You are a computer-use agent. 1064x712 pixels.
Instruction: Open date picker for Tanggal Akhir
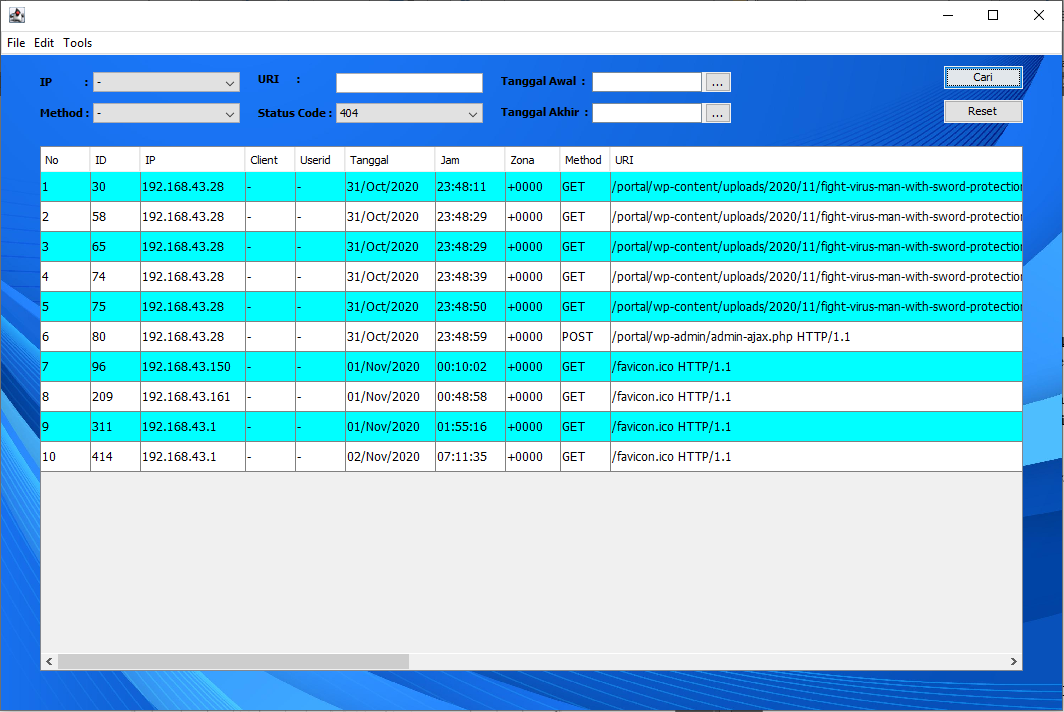(x=718, y=114)
